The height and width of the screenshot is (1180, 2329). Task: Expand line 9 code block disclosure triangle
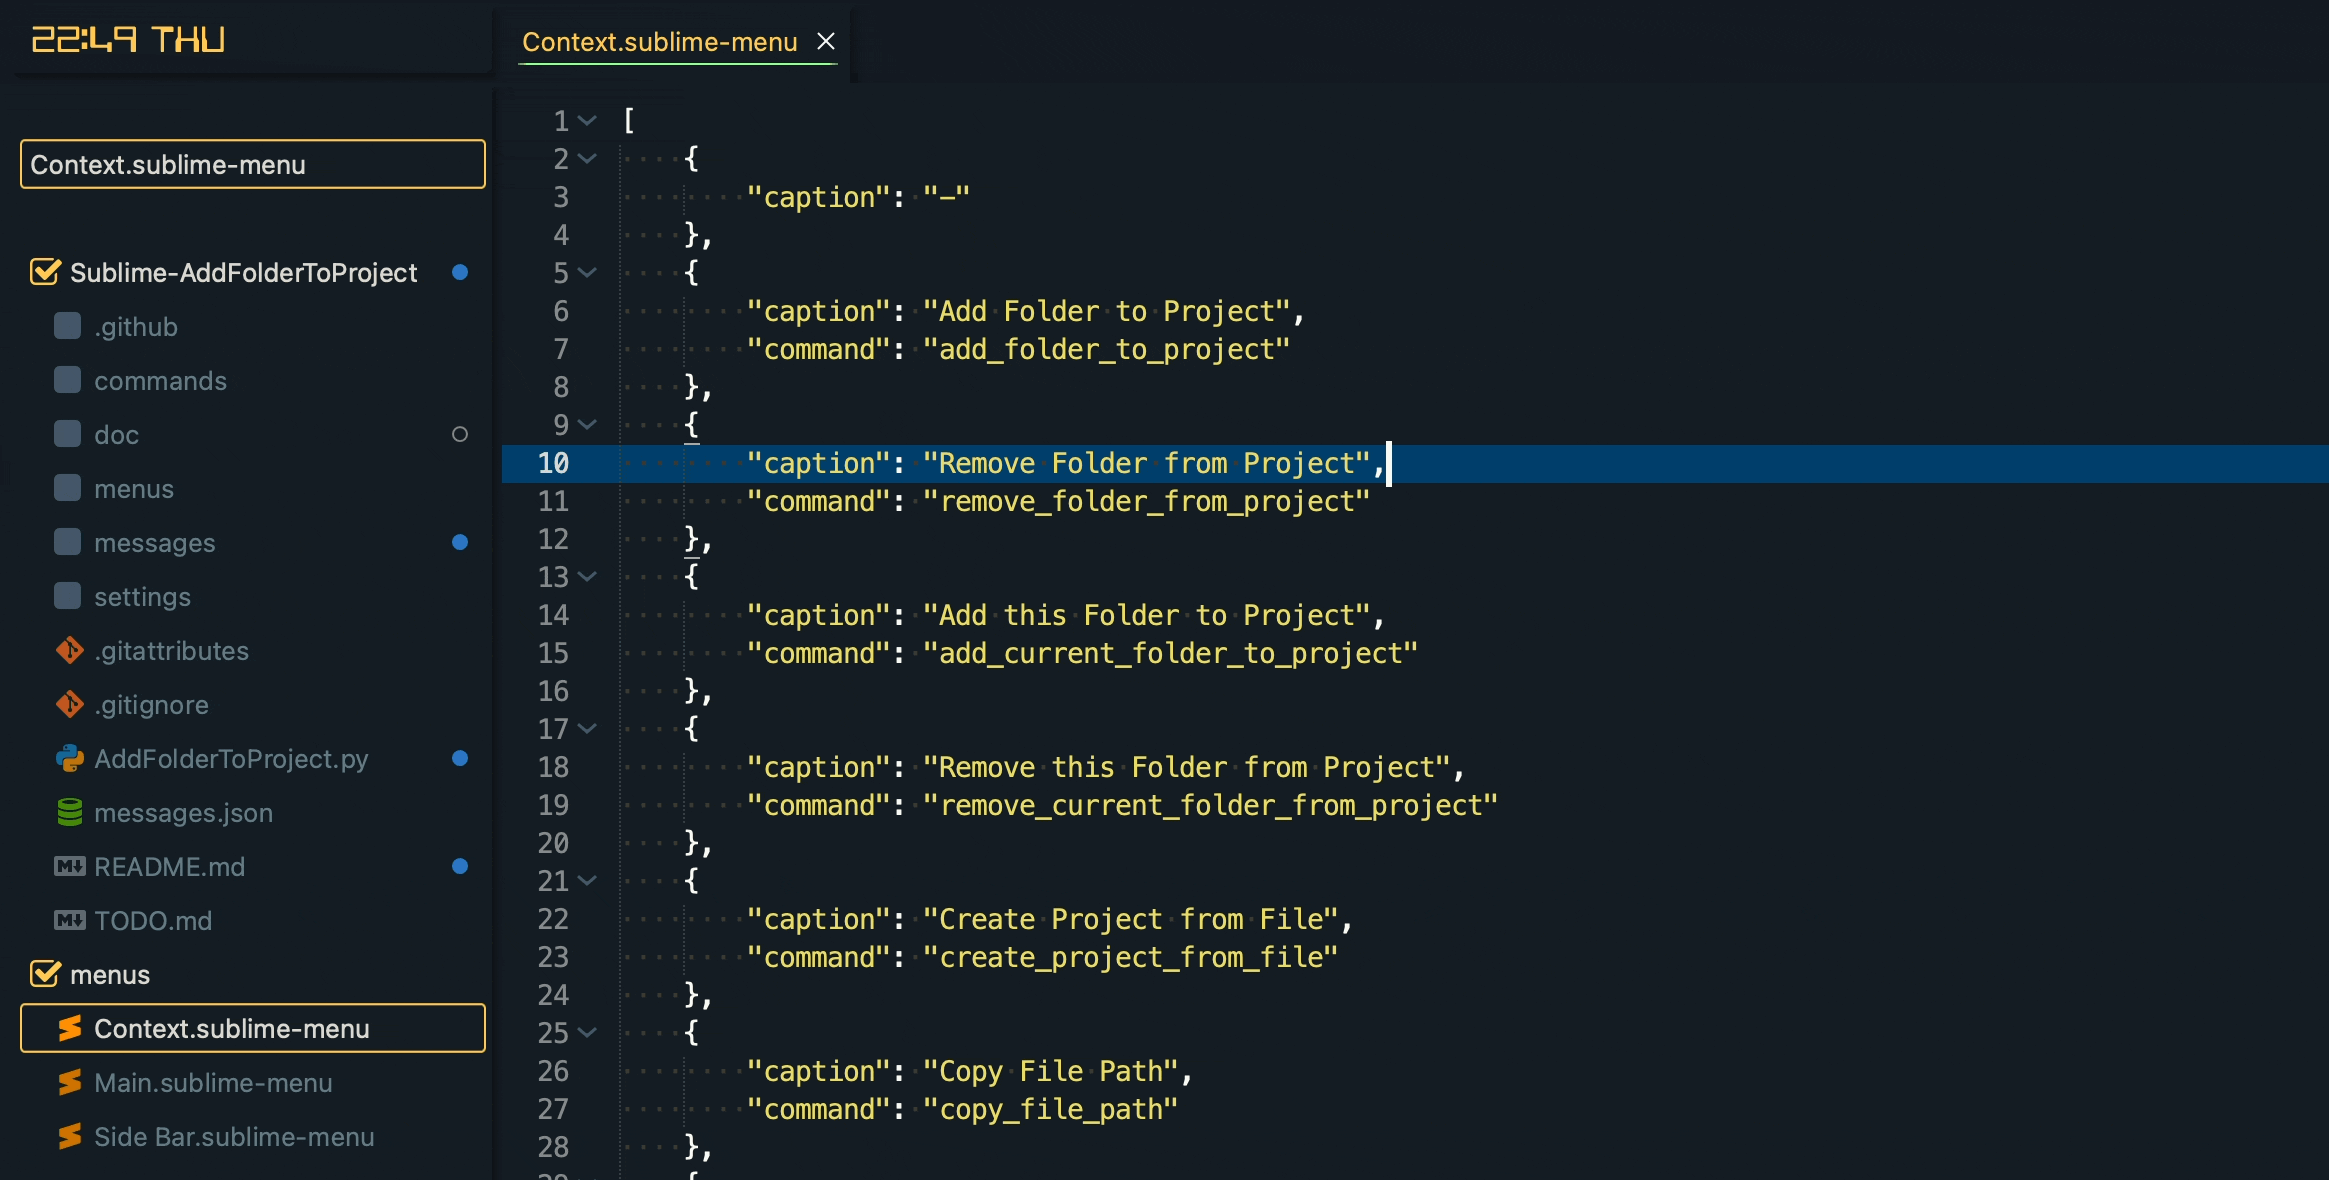587,424
